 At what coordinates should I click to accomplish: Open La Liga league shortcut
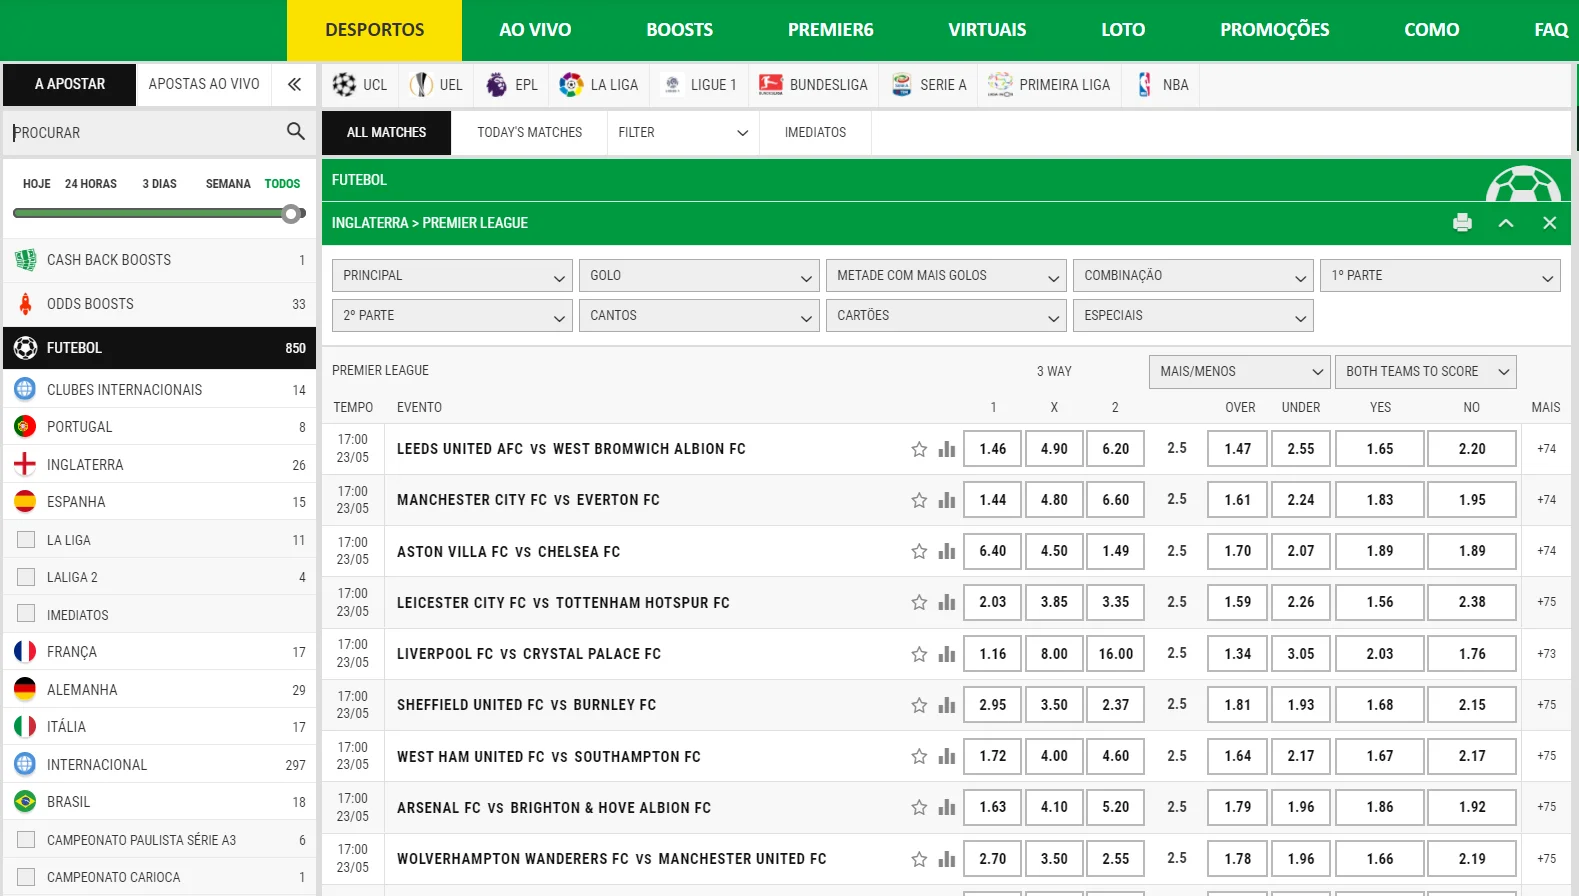click(599, 85)
